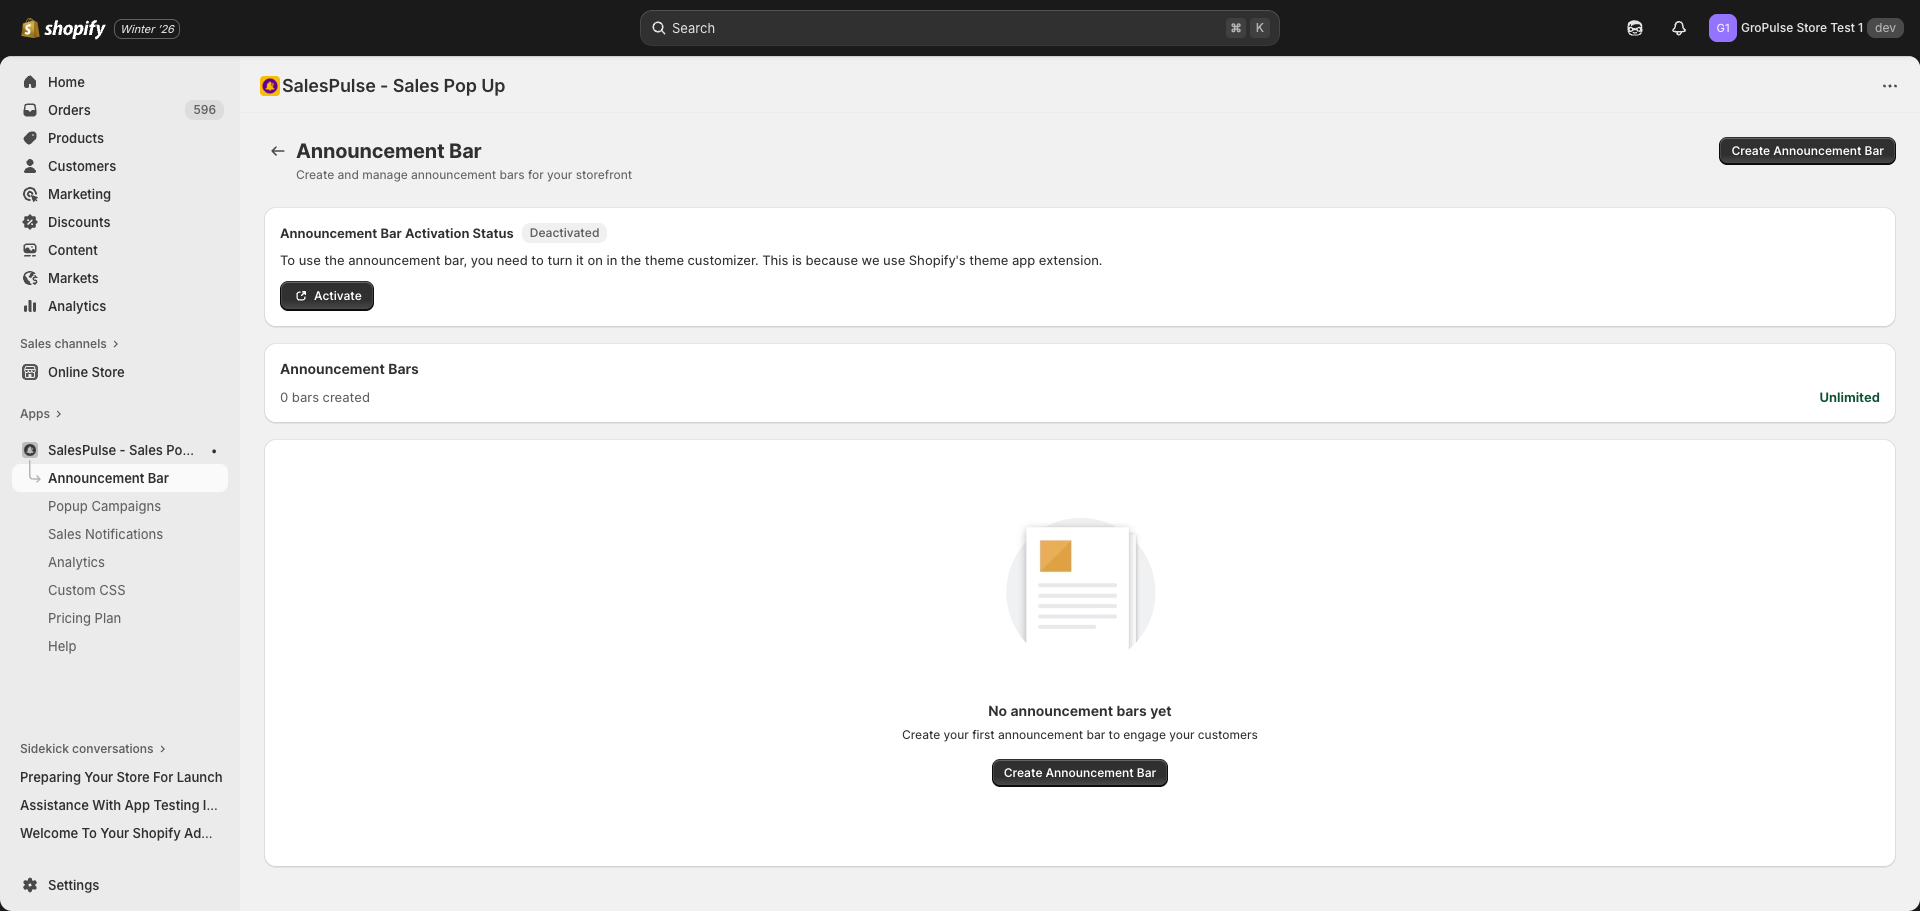This screenshot has height=911, width=1920.
Task: Expand the Apps section
Action: (41, 413)
